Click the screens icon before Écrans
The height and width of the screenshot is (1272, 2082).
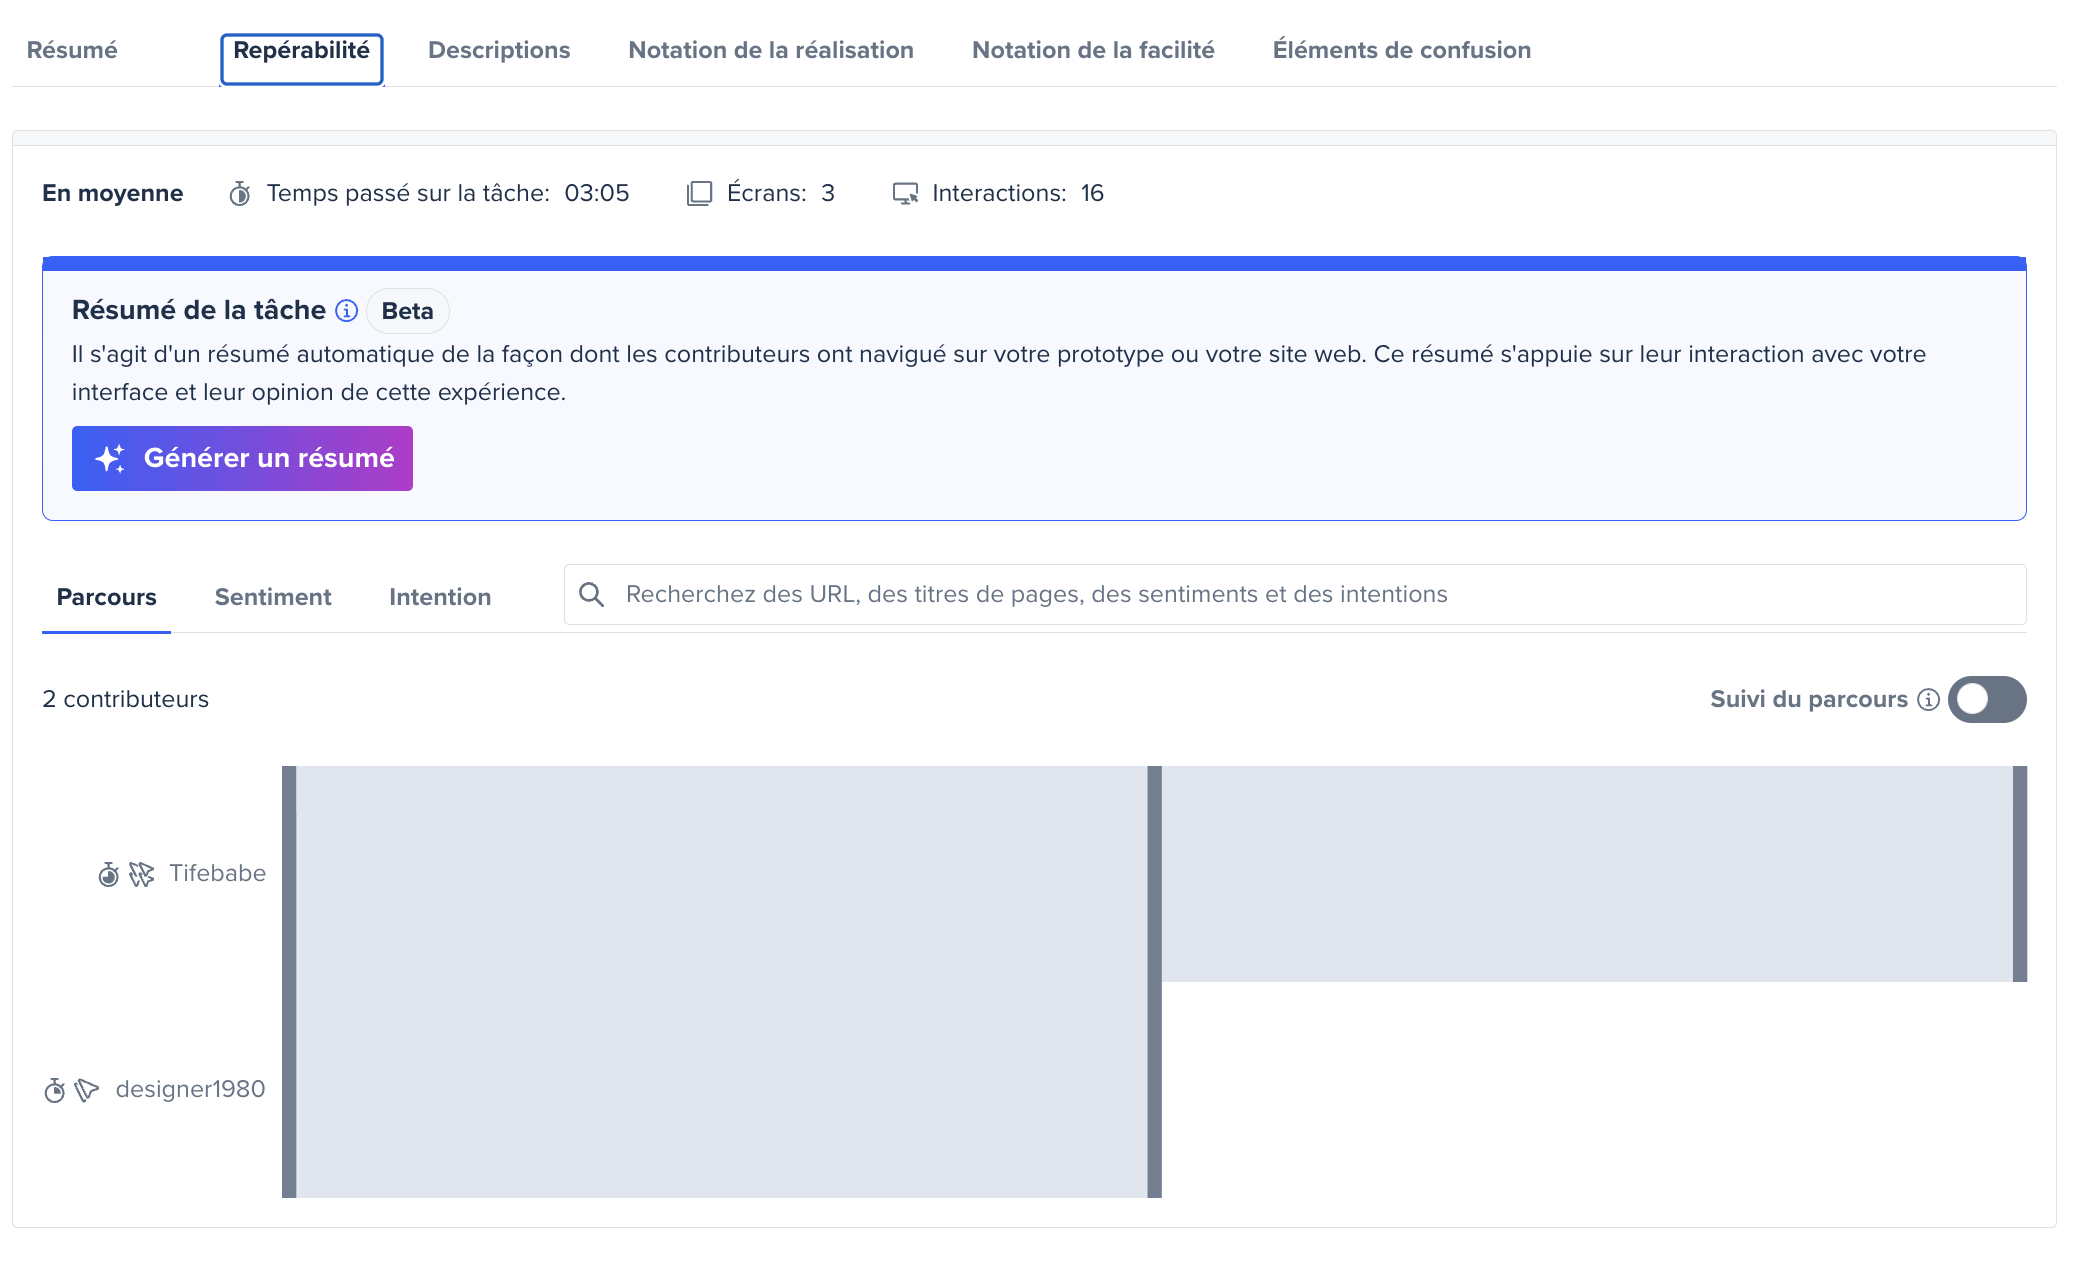[x=698, y=192]
